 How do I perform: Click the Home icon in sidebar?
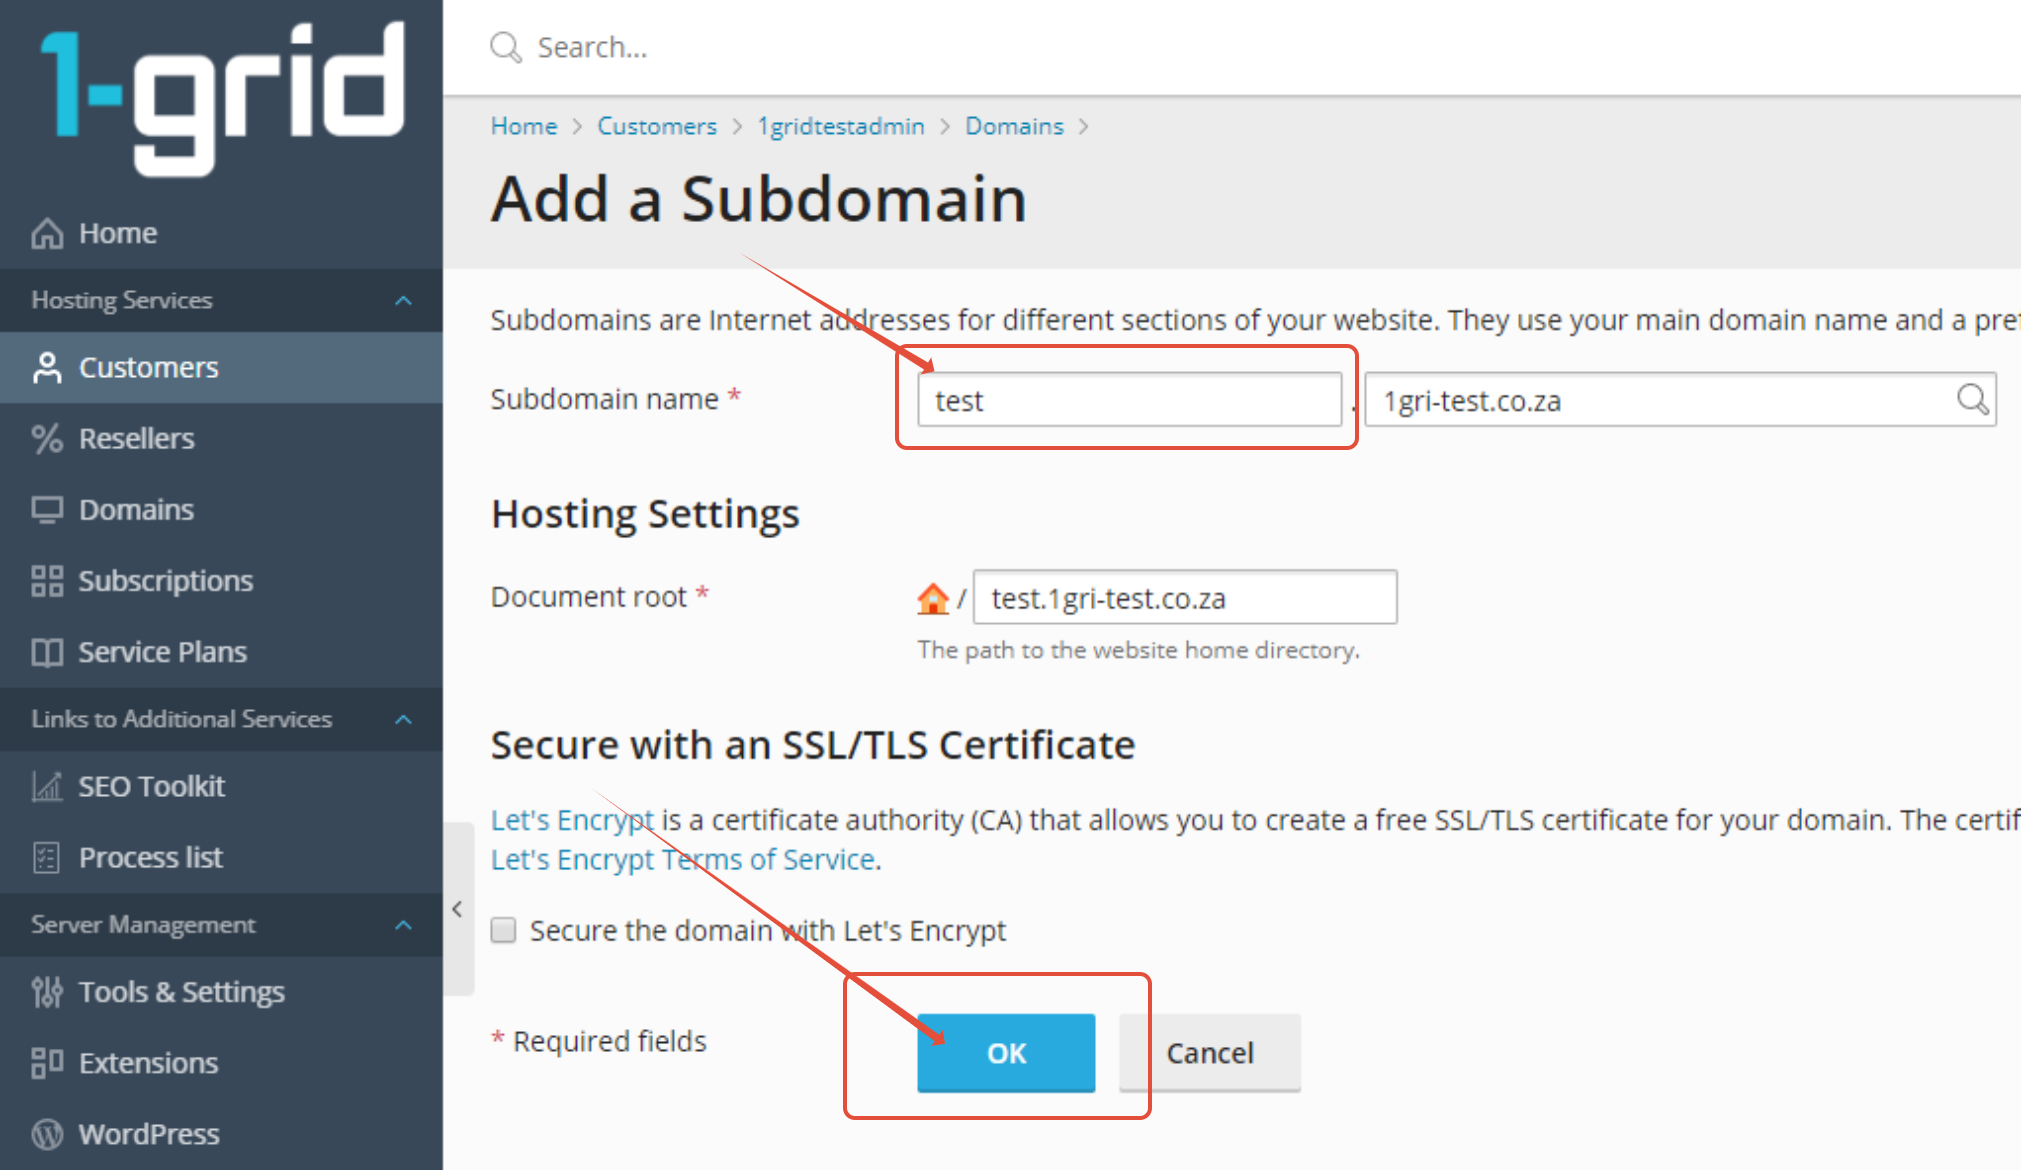pos(47,233)
